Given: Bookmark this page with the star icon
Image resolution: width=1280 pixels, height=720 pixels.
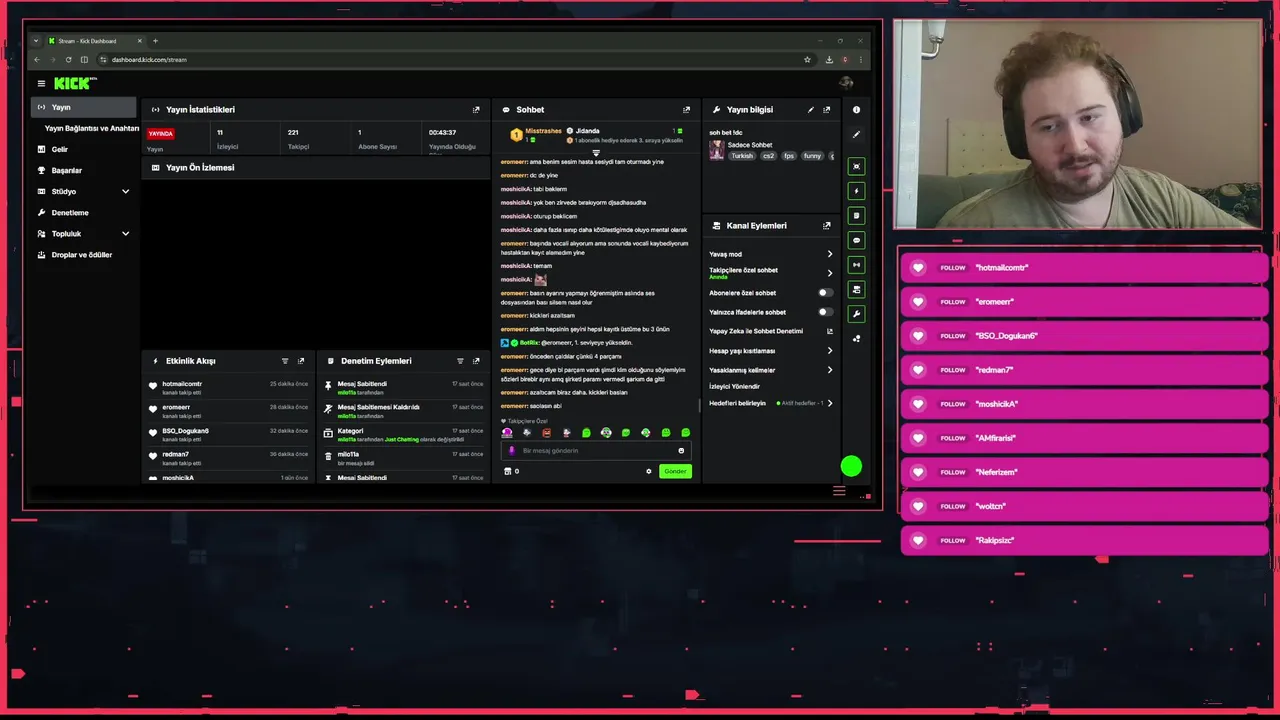Looking at the screenshot, I should click(x=807, y=59).
